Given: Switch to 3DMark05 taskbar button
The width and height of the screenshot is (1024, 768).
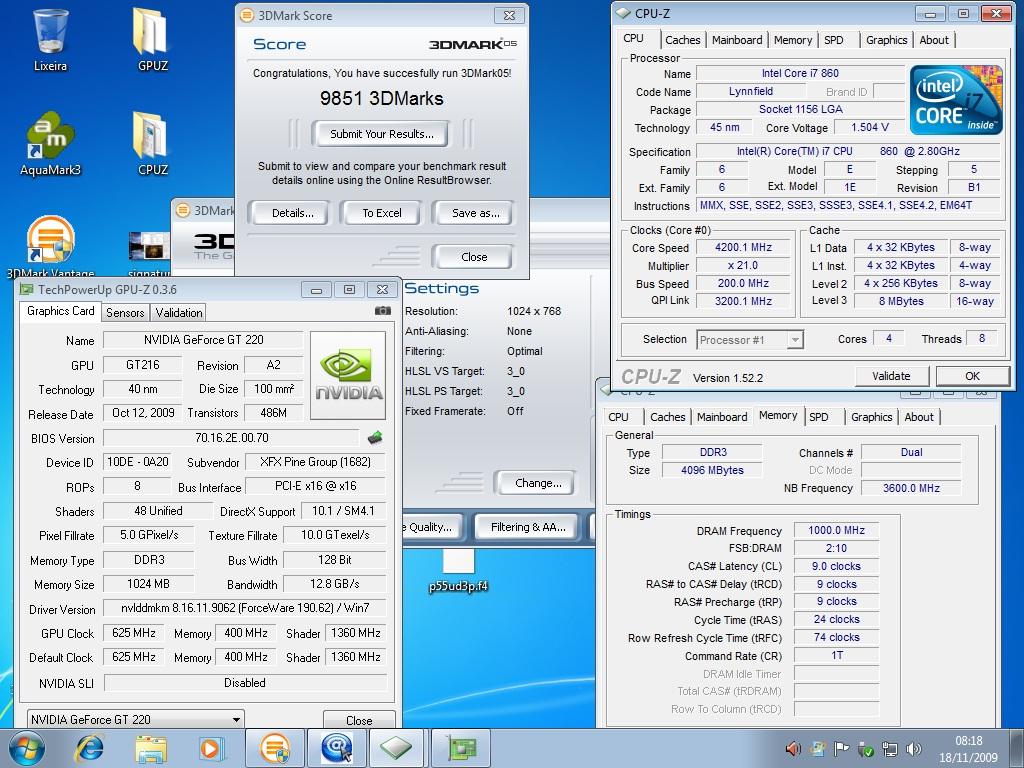Looking at the screenshot, I should click(x=275, y=748).
